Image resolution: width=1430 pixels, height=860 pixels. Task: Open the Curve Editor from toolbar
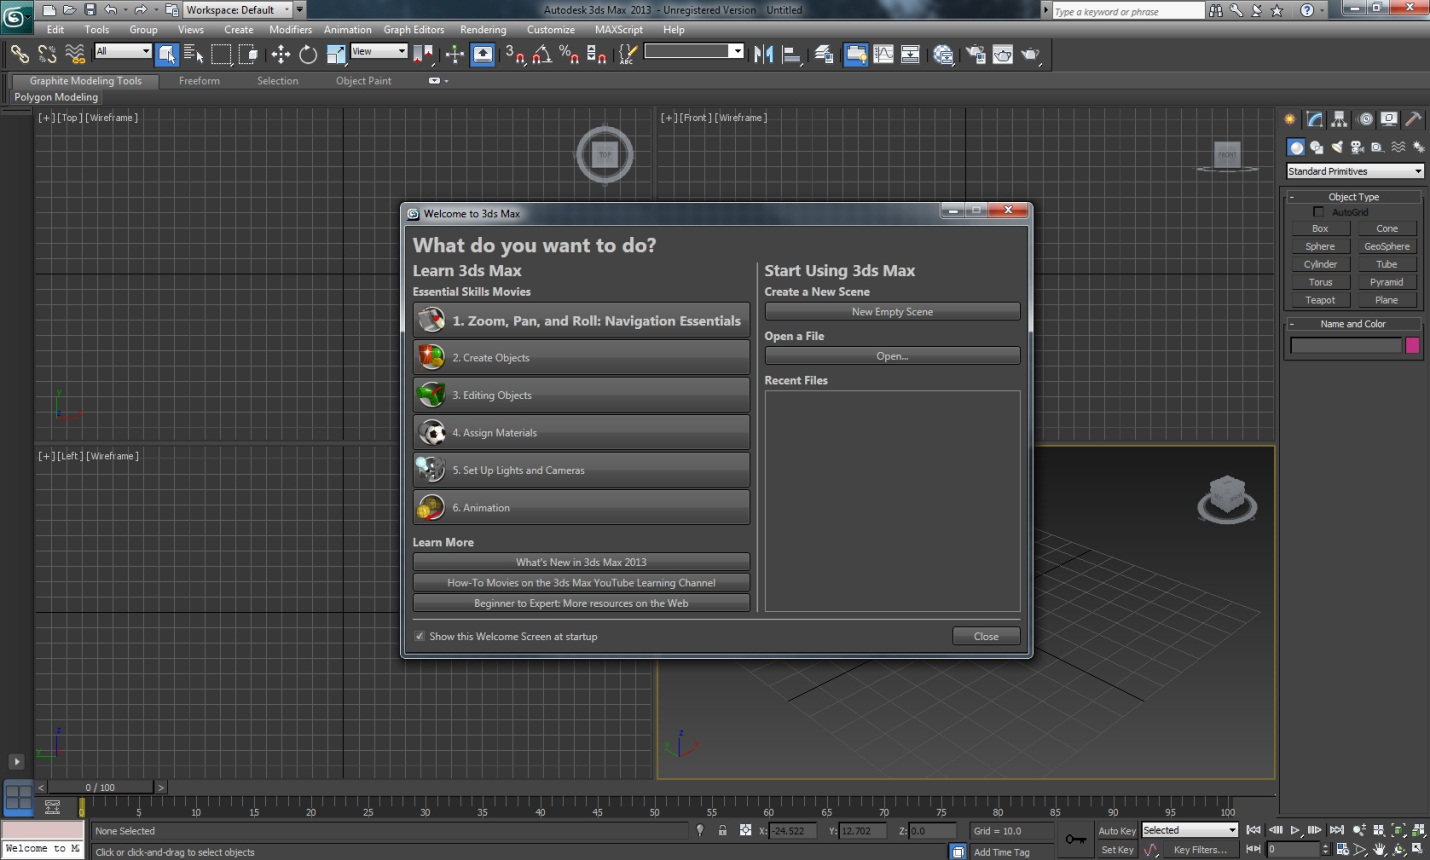884,54
